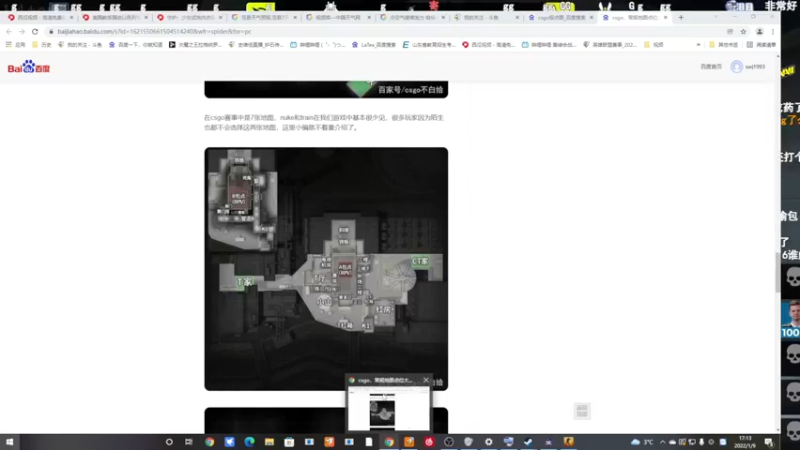Click the Baidu logo in page header

[29, 67]
